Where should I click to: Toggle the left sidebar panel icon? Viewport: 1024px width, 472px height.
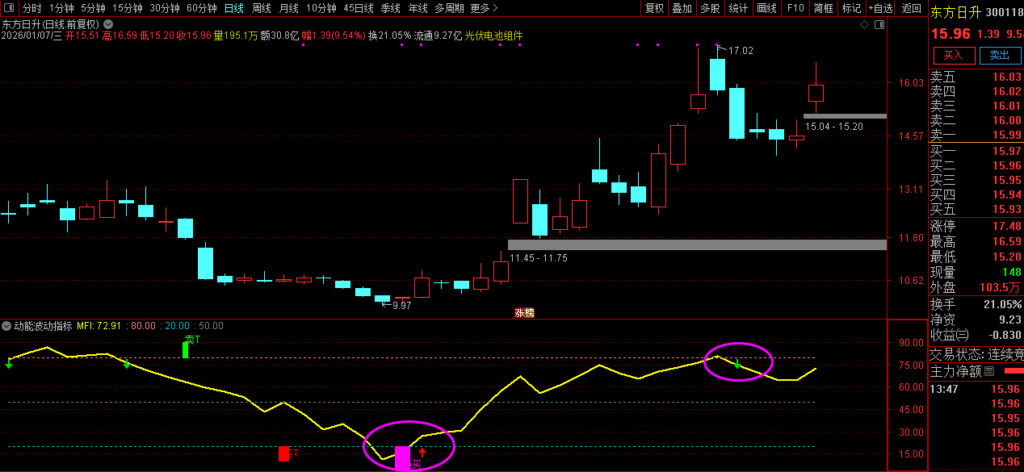coord(8,8)
